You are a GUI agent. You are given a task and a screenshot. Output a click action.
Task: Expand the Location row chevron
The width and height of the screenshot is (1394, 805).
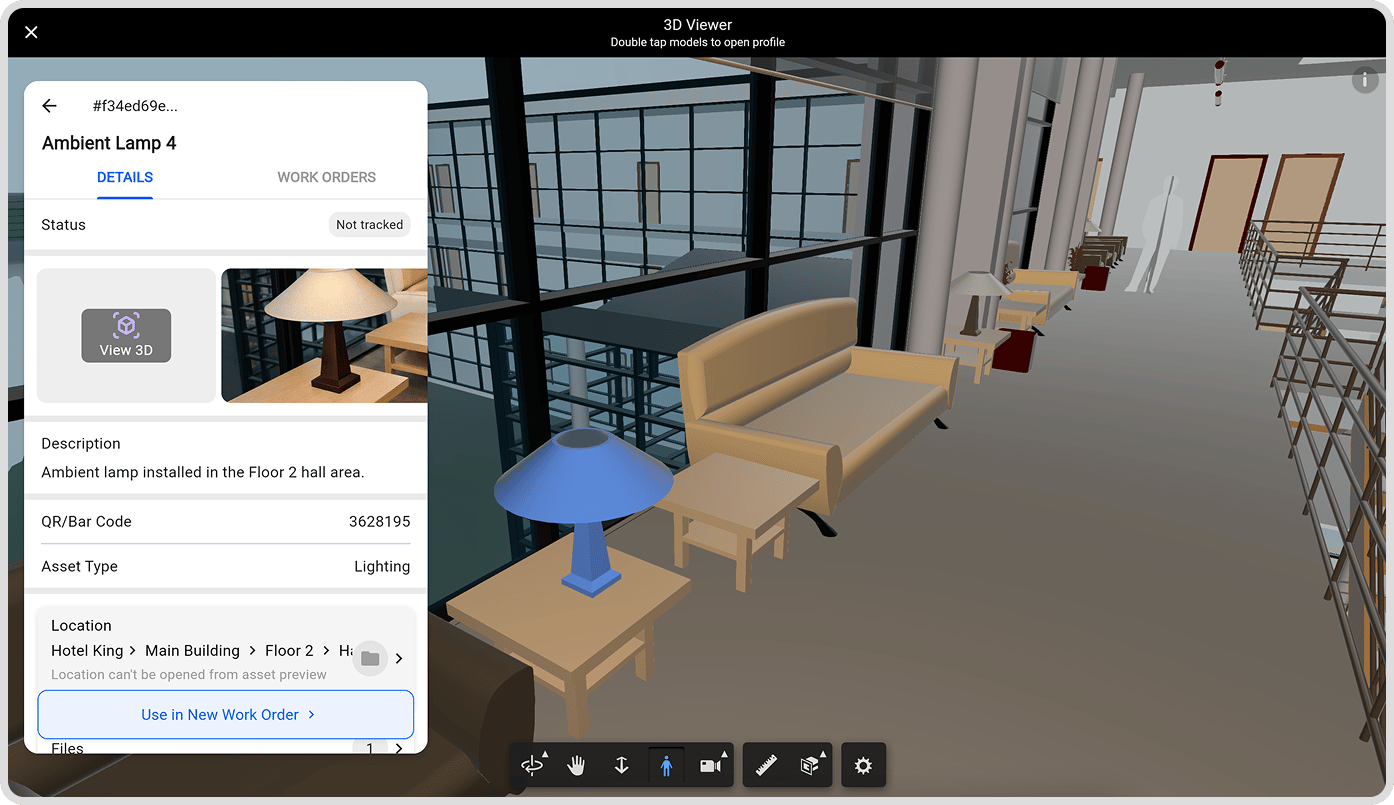pyautogui.click(x=399, y=658)
